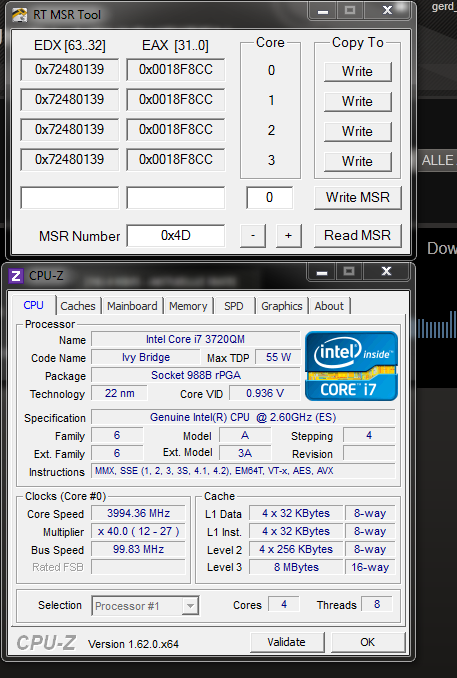Click the name field Intel Core i7 3720QM
Screen dimensions: 457x678
click(195, 339)
